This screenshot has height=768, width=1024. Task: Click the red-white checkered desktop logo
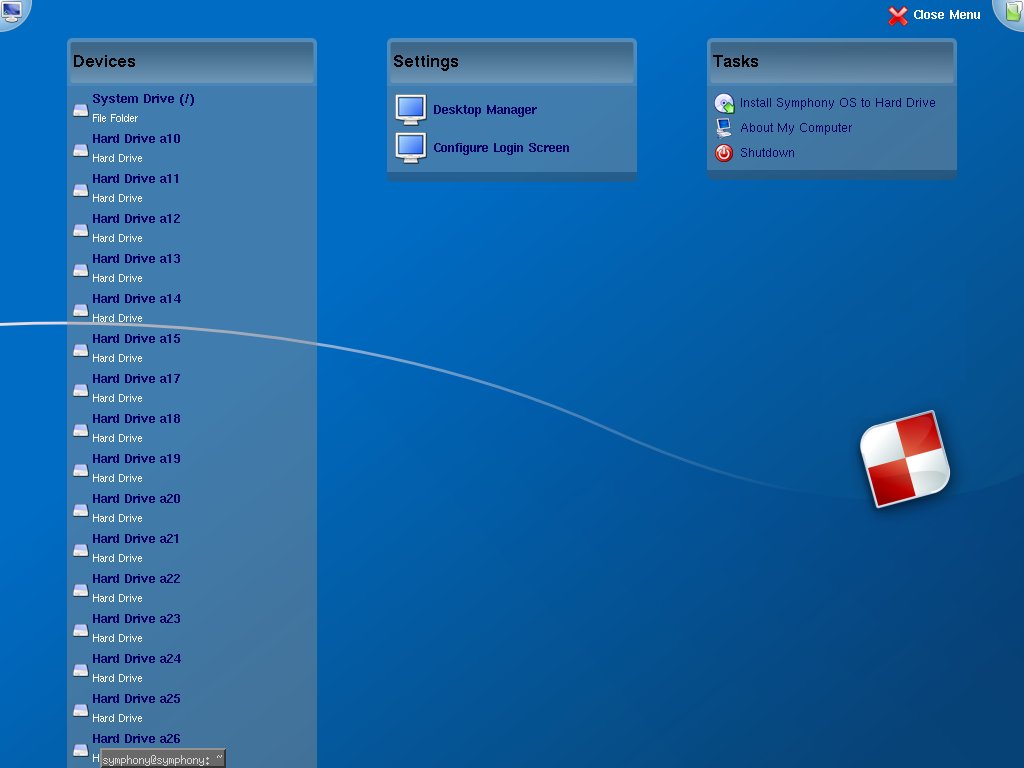pos(904,459)
